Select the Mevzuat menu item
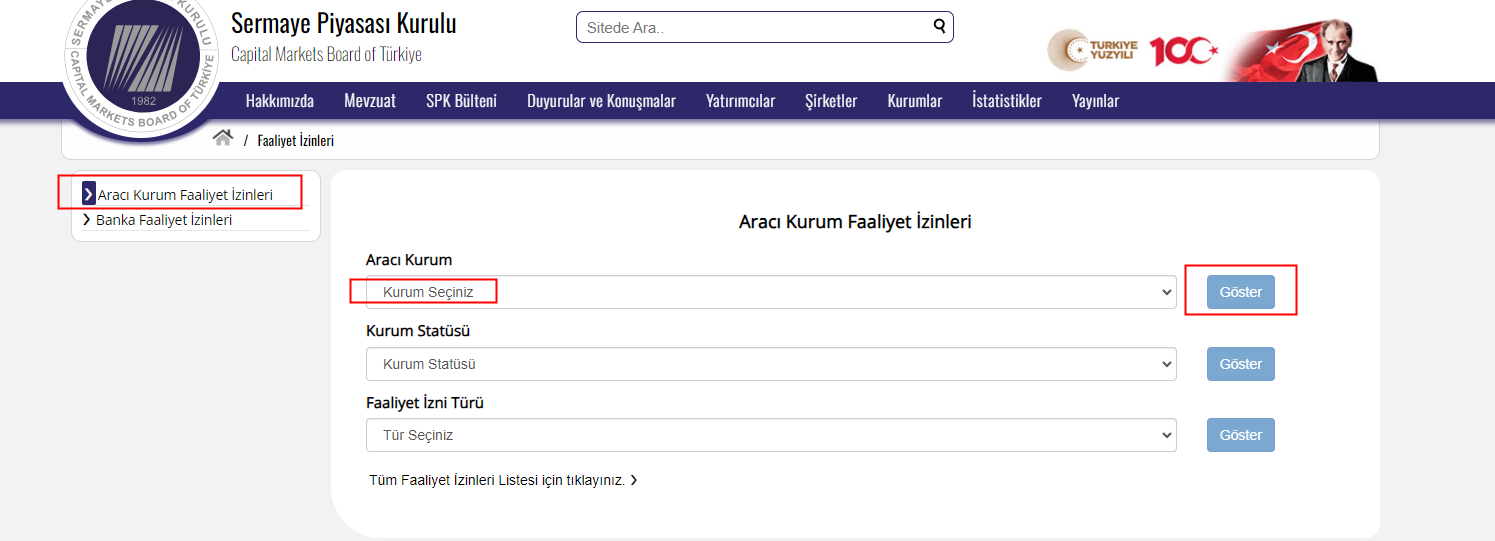1495x541 pixels. pyautogui.click(x=370, y=101)
